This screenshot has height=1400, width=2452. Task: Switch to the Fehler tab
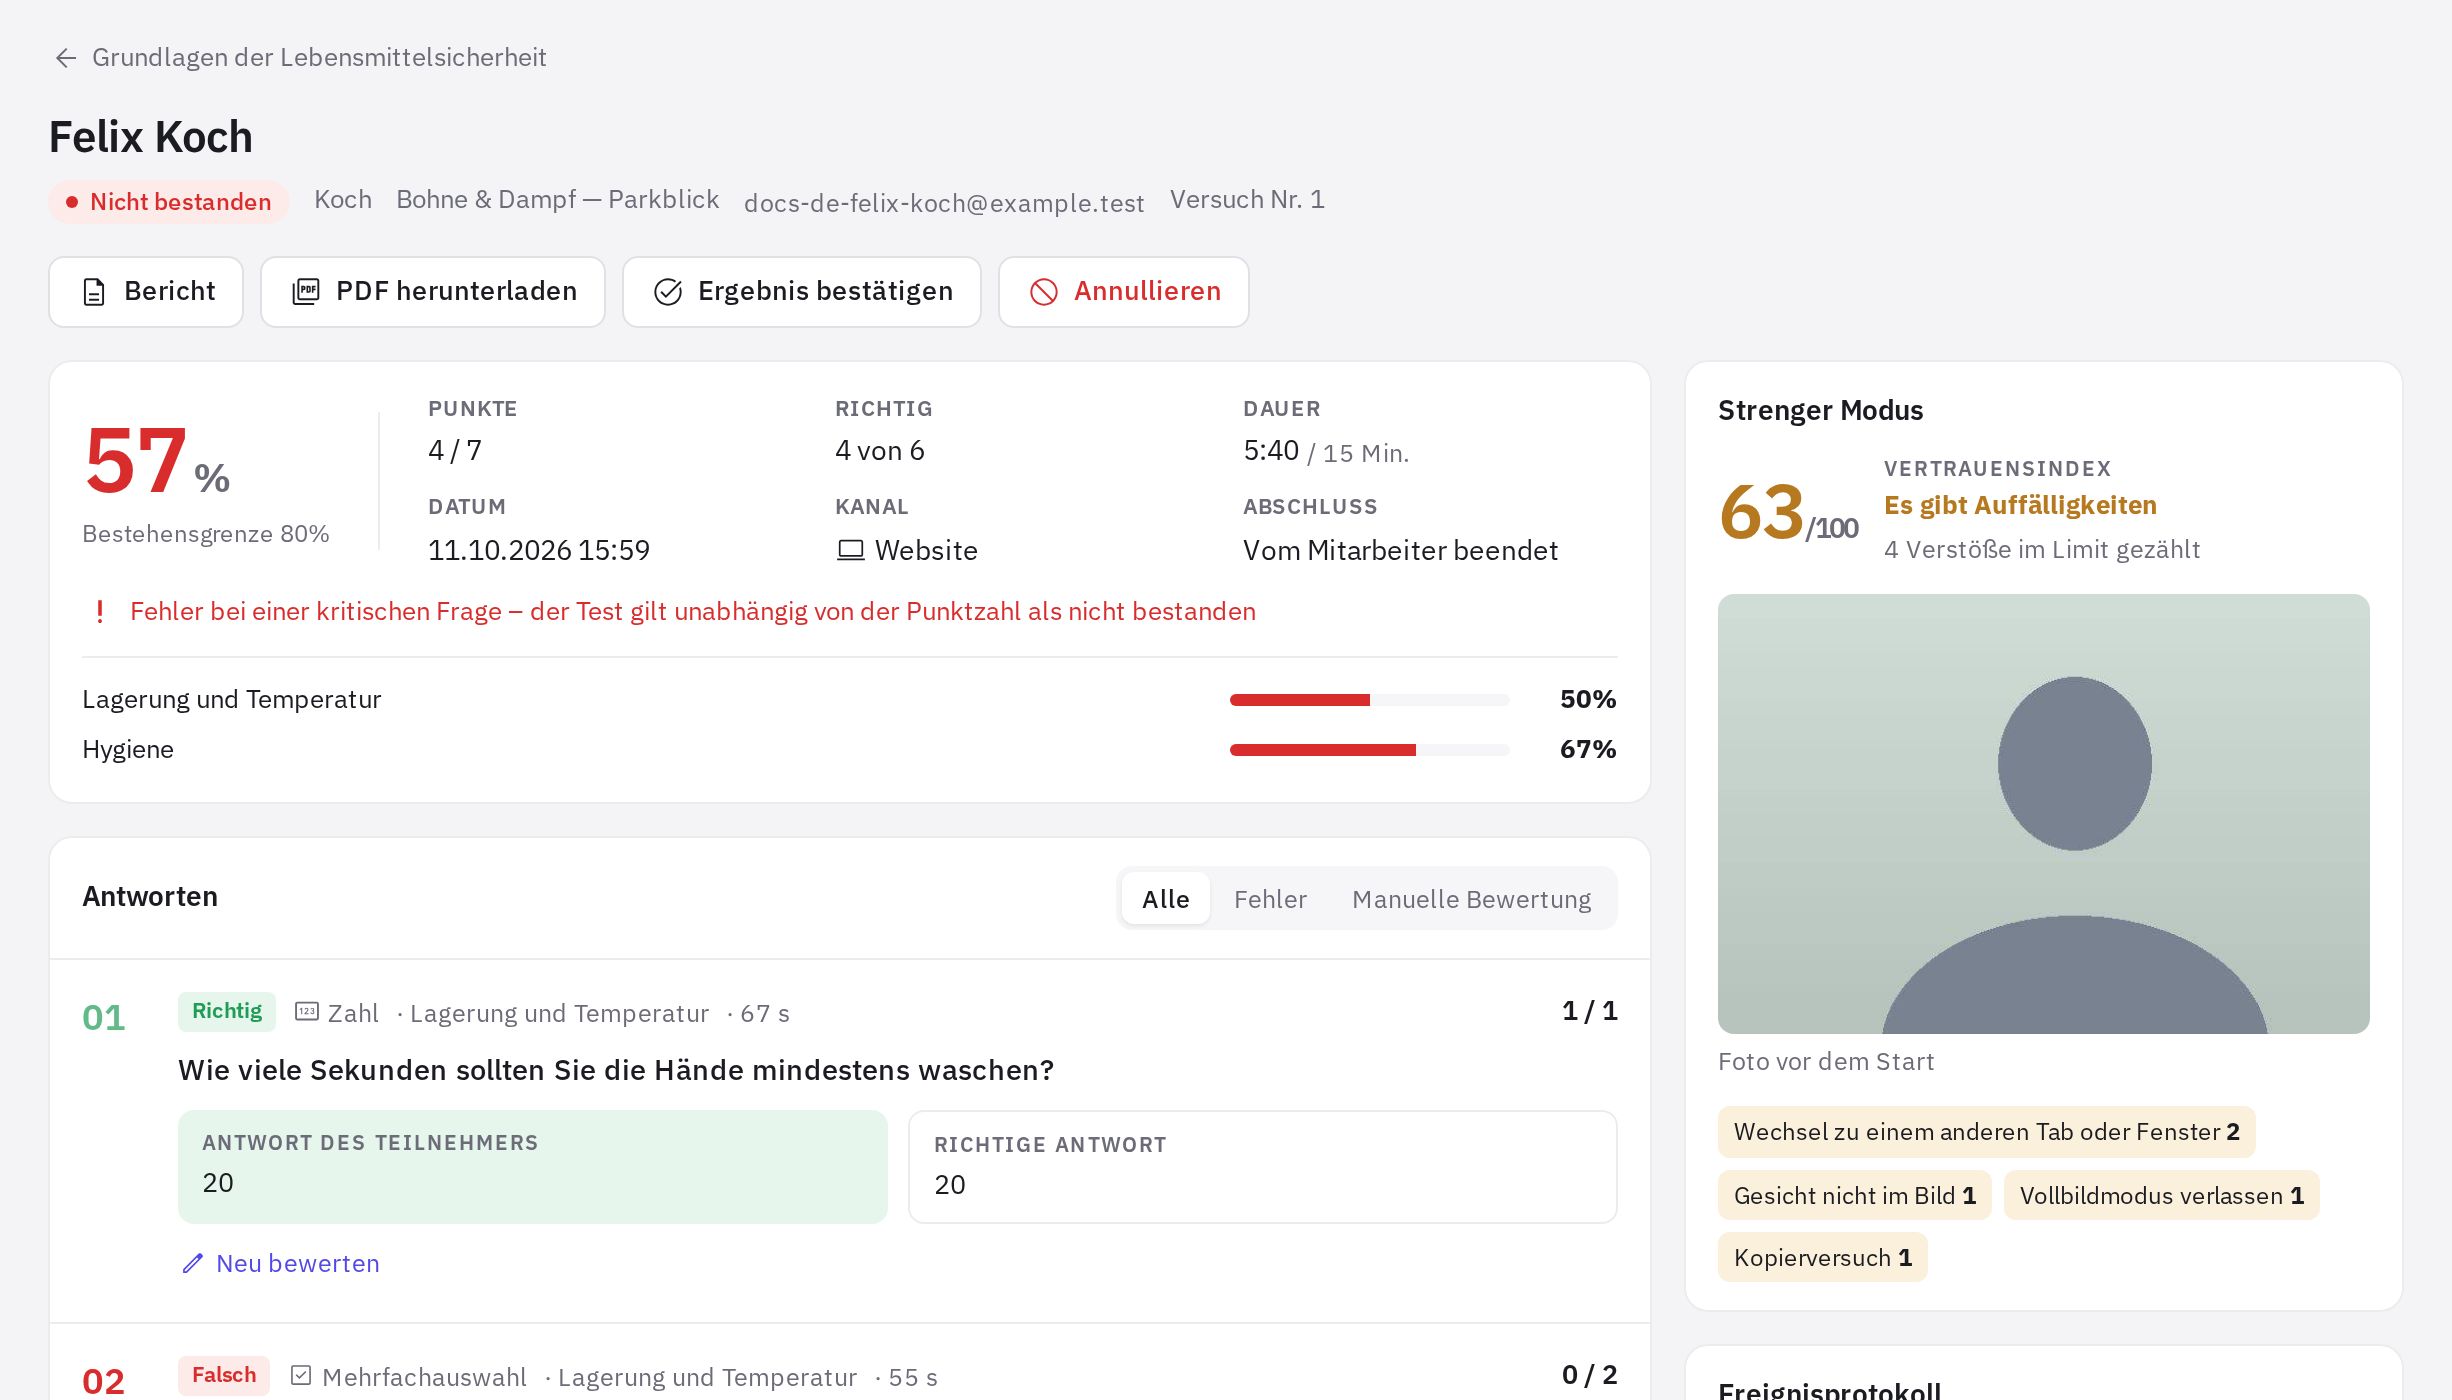coord(1270,899)
